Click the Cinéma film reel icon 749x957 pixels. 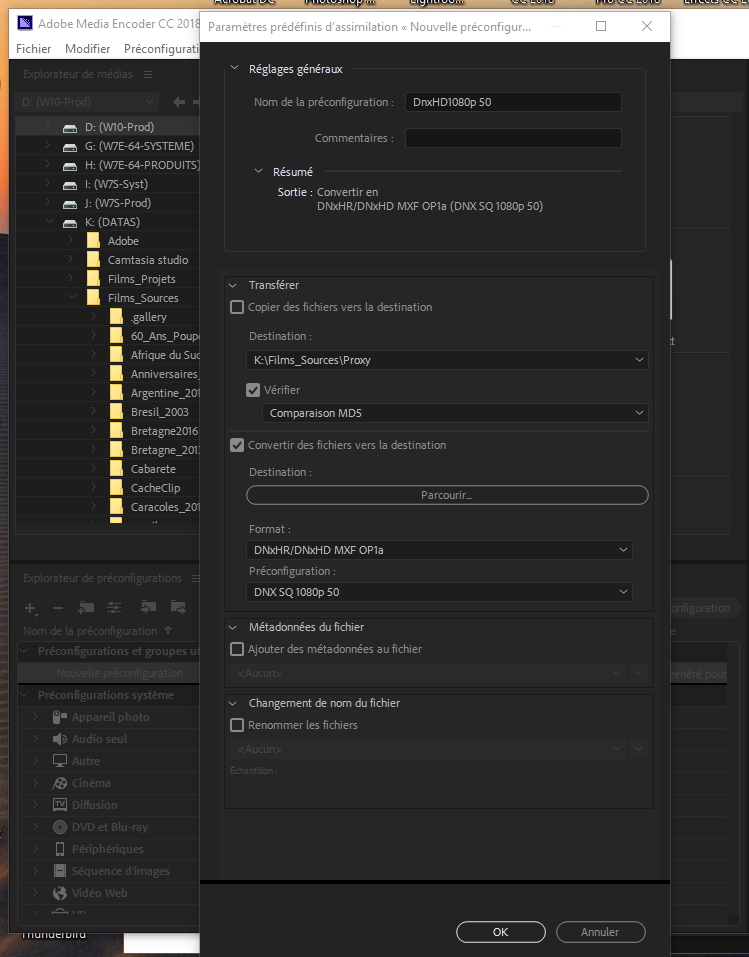pyautogui.click(x=60, y=783)
